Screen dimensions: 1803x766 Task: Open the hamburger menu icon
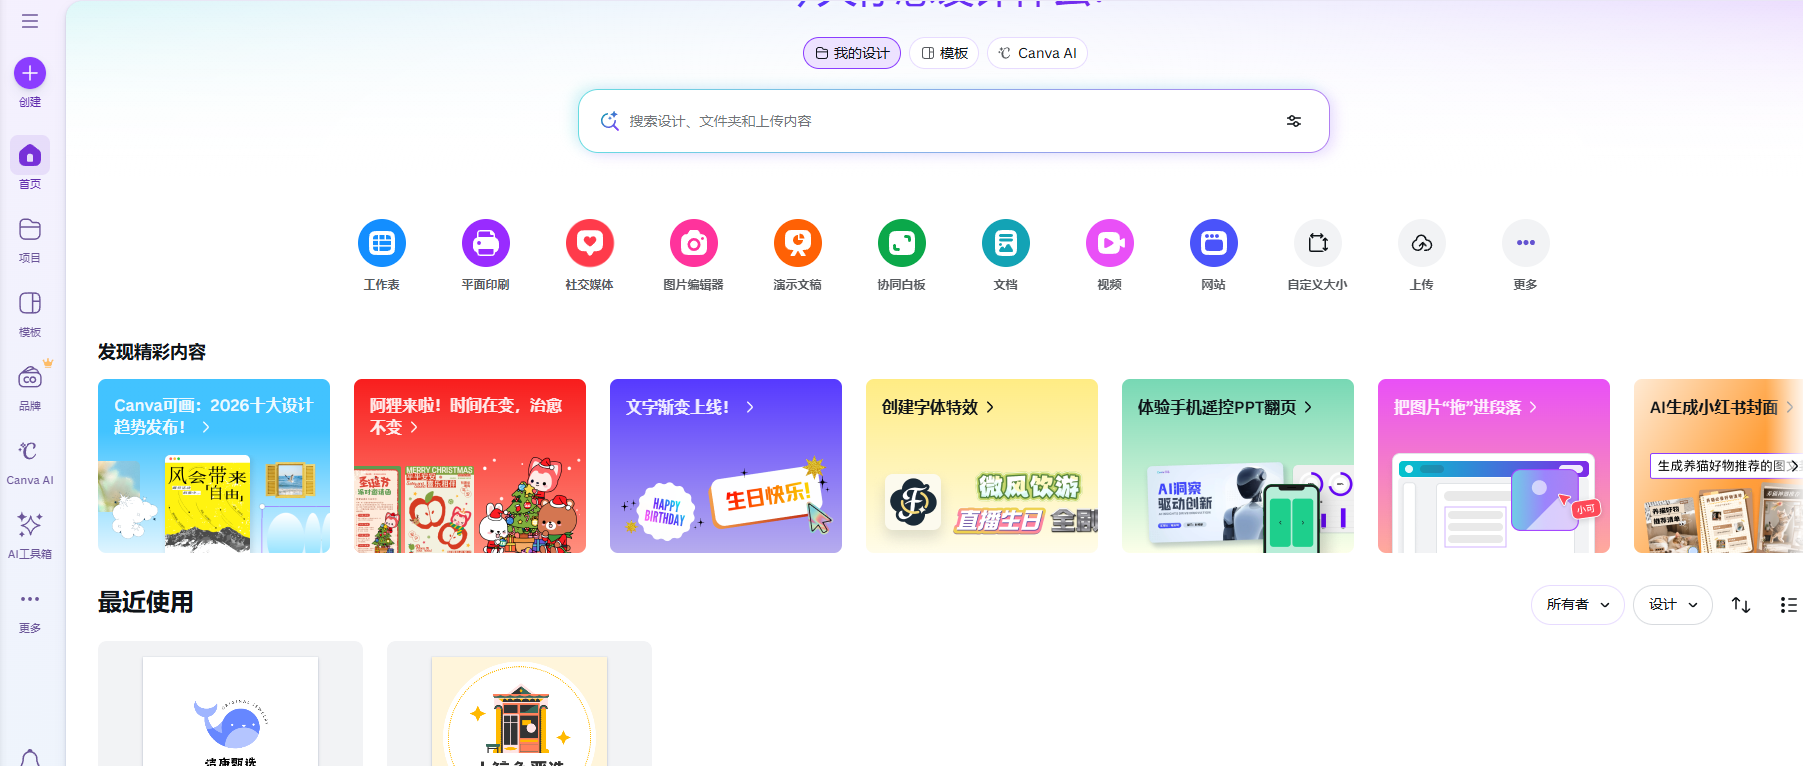pos(30,21)
